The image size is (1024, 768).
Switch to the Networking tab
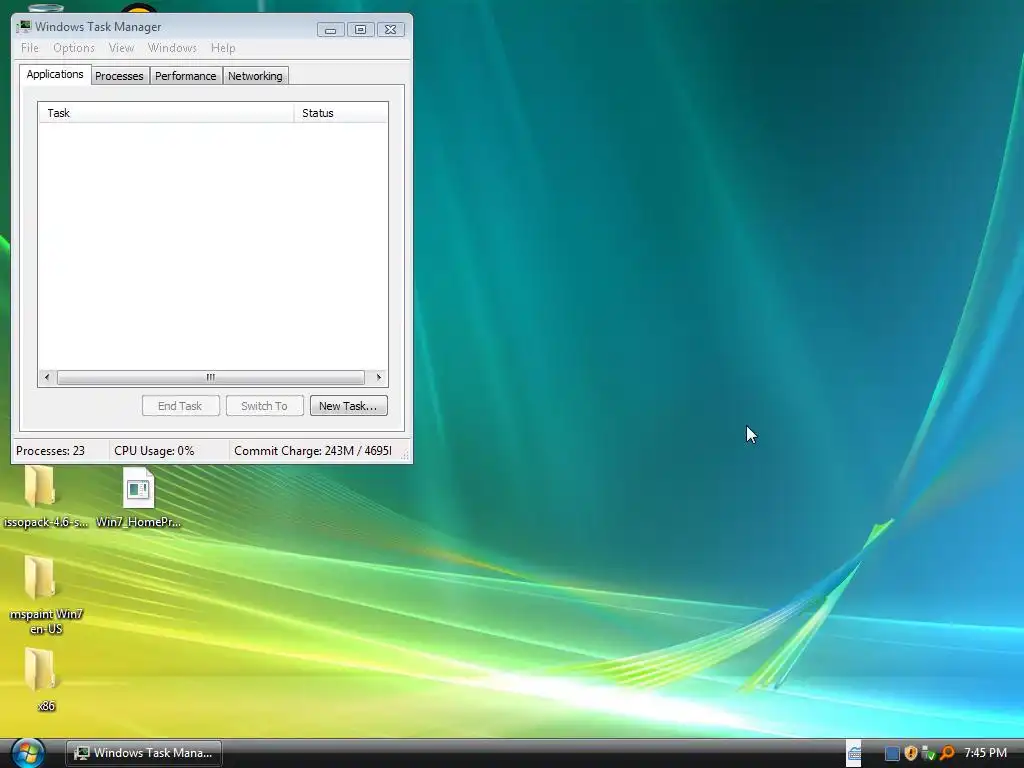[x=255, y=76]
